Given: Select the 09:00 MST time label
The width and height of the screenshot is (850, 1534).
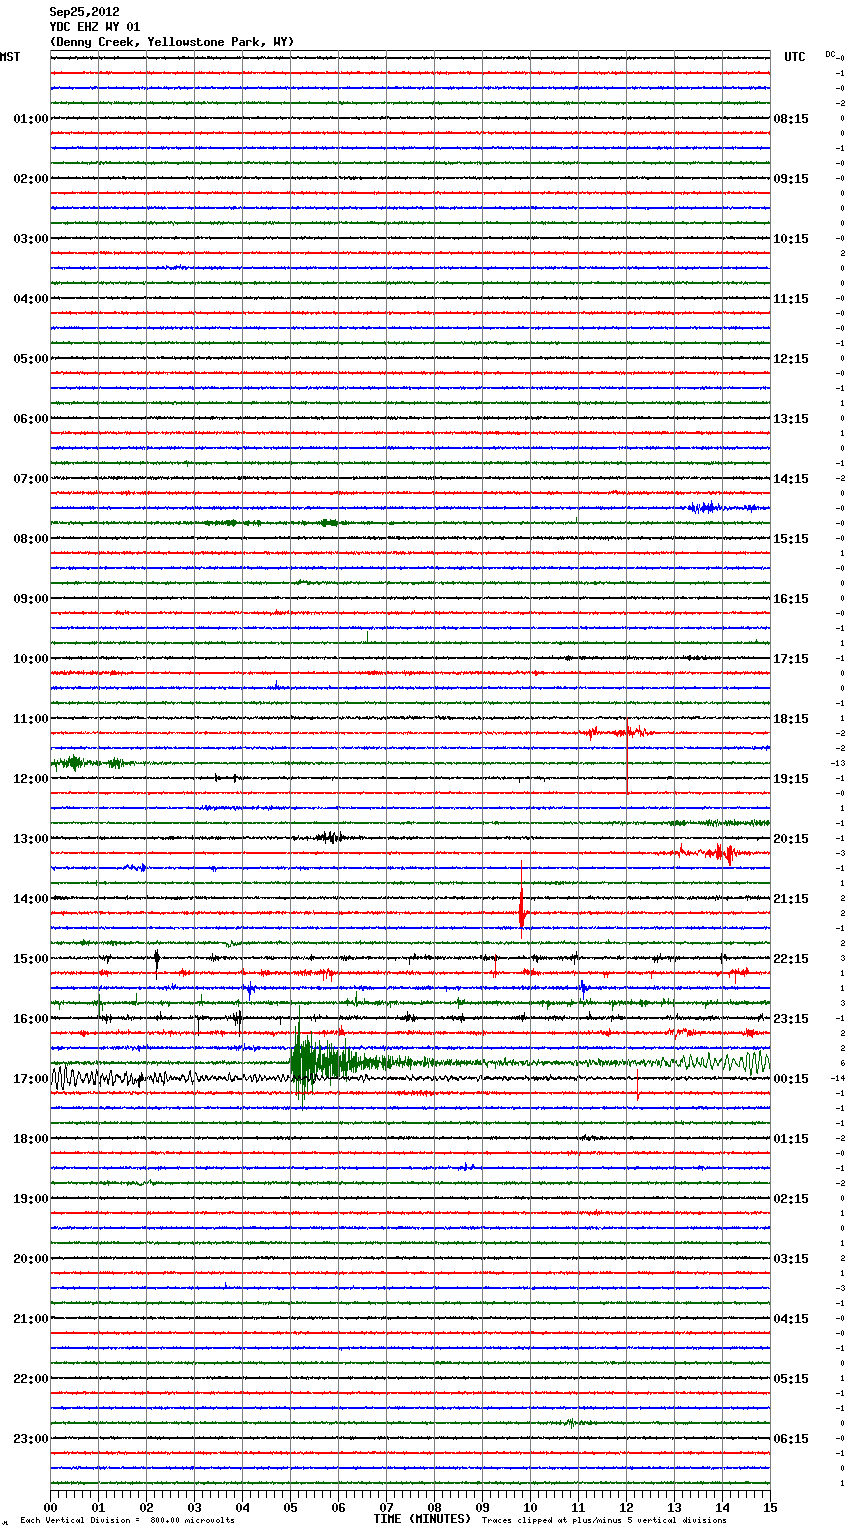Looking at the screenshot, I should [x=31, y=599].
